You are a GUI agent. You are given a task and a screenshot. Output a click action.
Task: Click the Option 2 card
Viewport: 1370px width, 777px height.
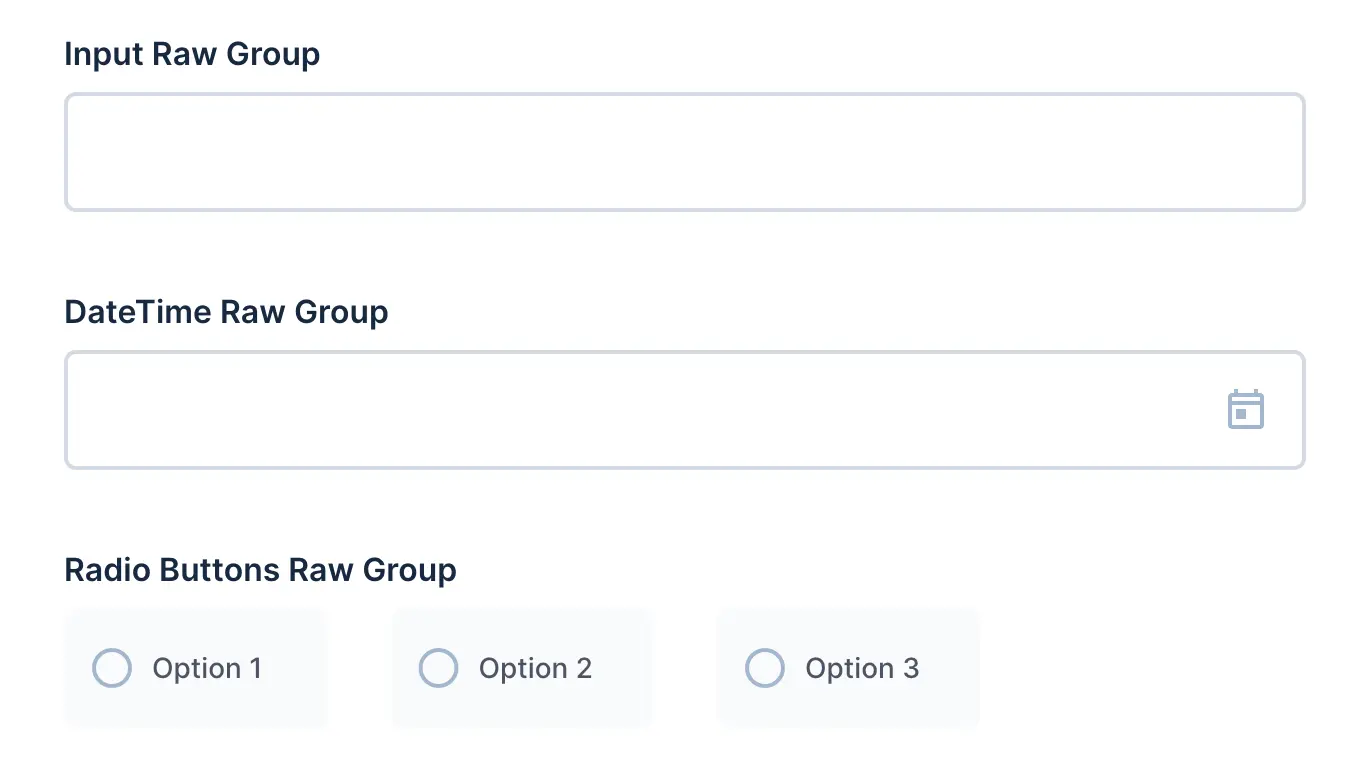coord(521,668)
